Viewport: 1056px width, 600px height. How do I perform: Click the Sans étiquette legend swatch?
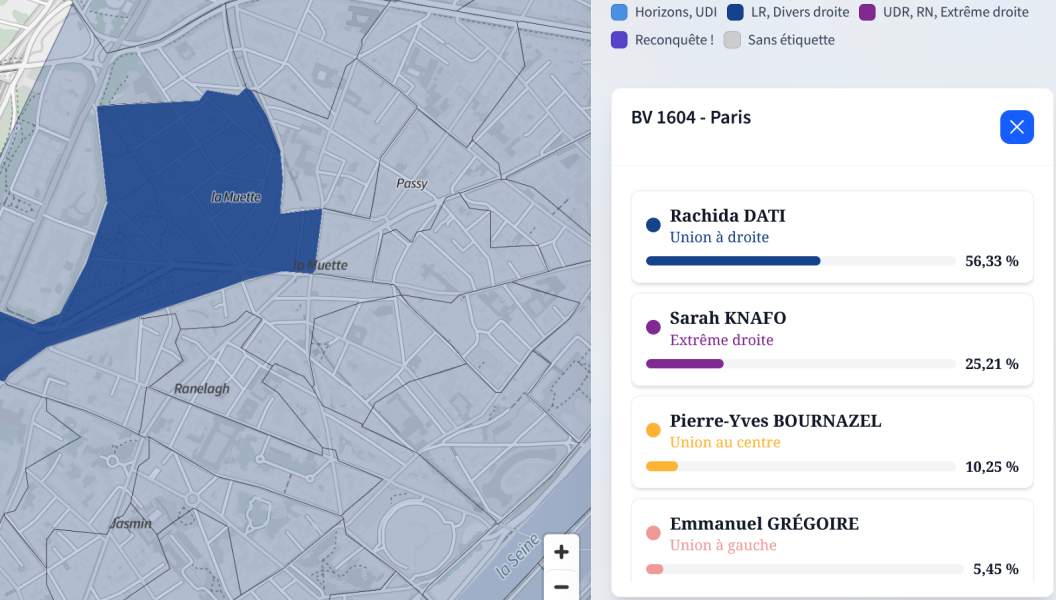(732, 40)
